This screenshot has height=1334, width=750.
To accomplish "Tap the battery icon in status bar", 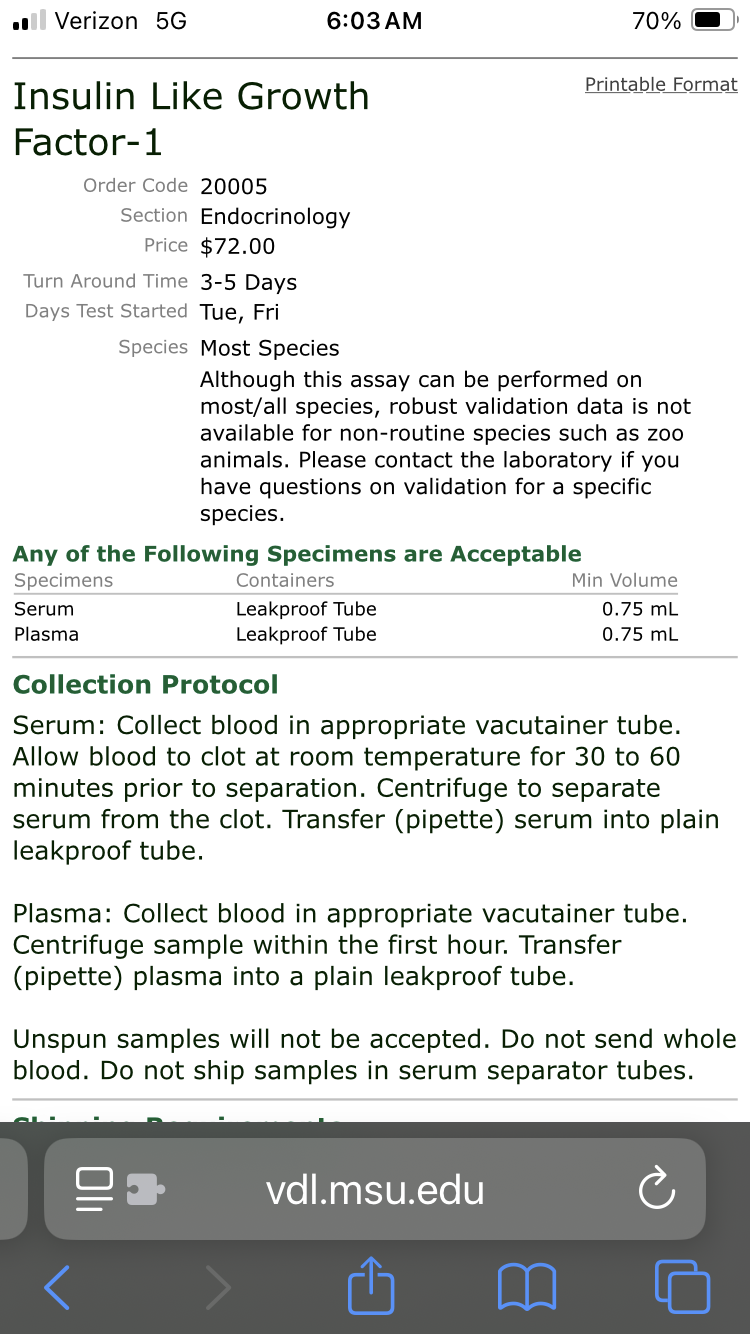I will 714,21.
